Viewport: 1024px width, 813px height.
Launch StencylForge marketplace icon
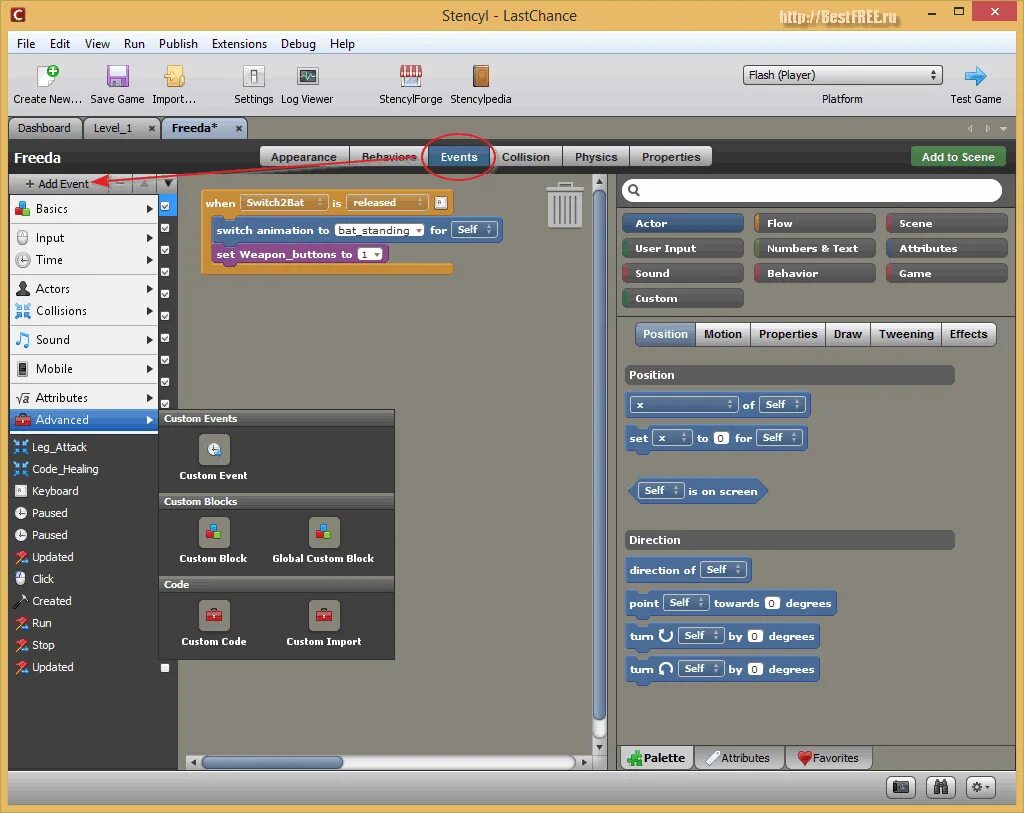(411, 76)
